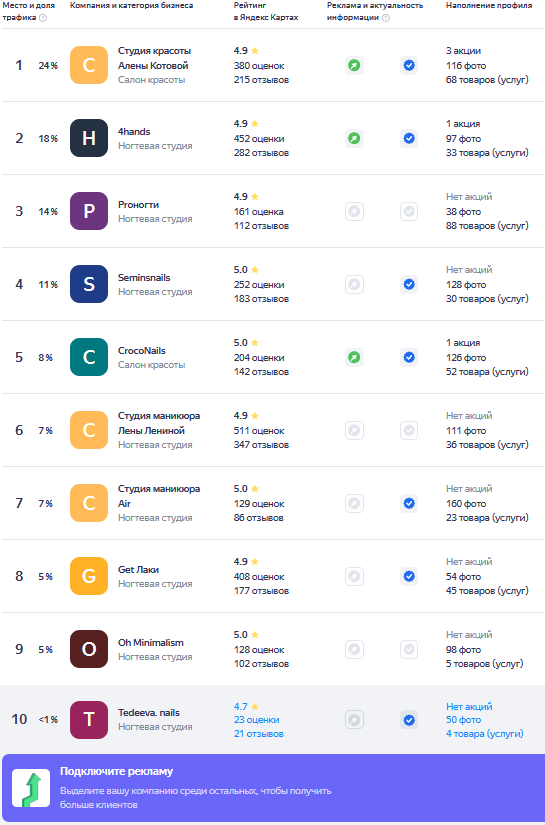This screenshot has width=545, height=825.
Task: Click the grey advertising icon in Pronogti row
Action: (x=355, y=212)
